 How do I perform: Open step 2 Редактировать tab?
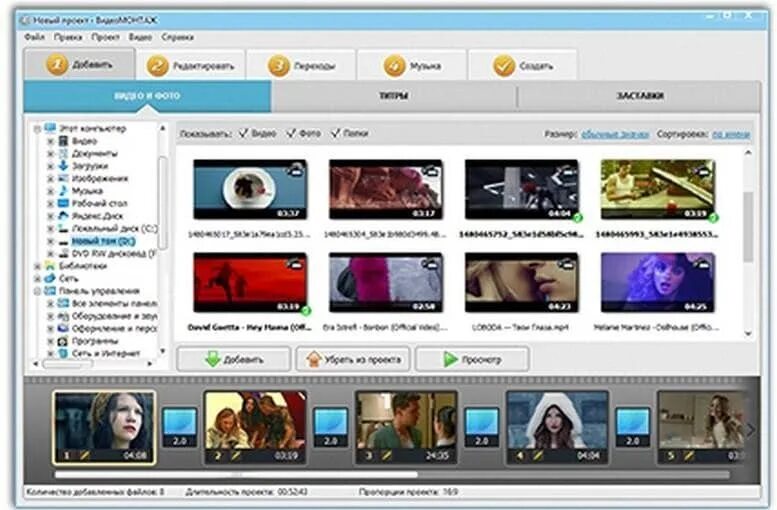click(190, 65)
